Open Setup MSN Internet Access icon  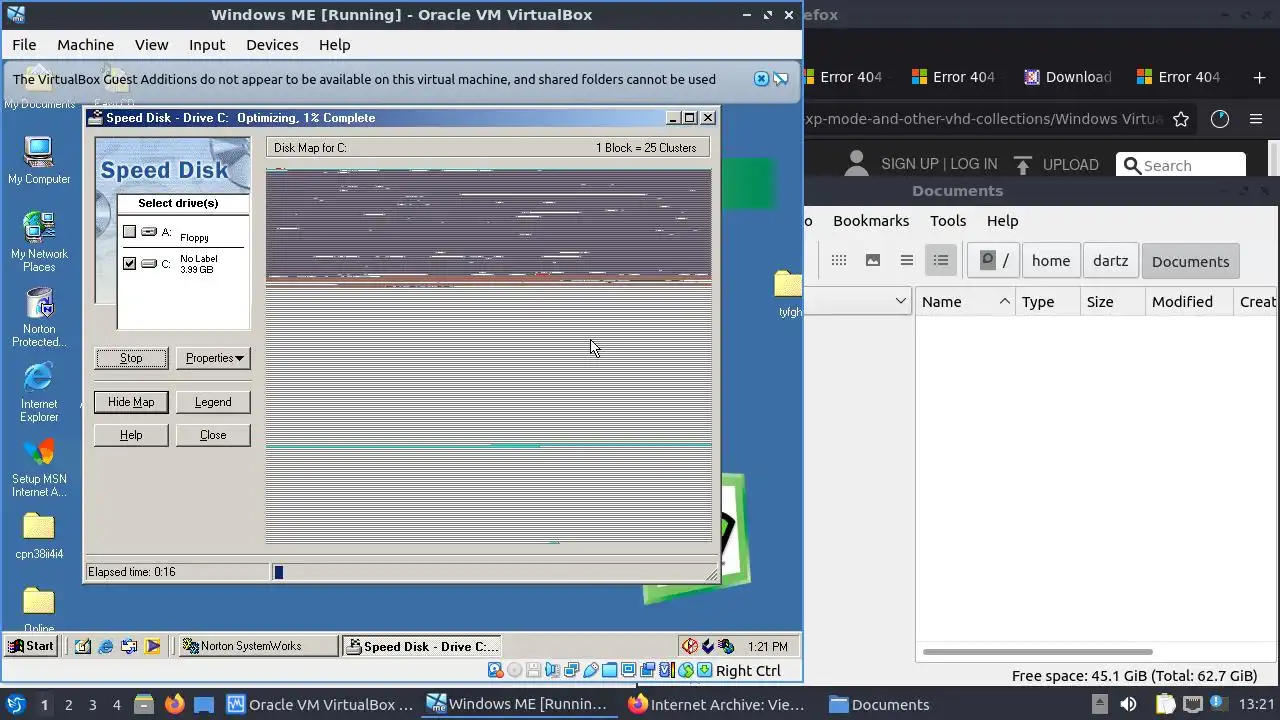39,466
